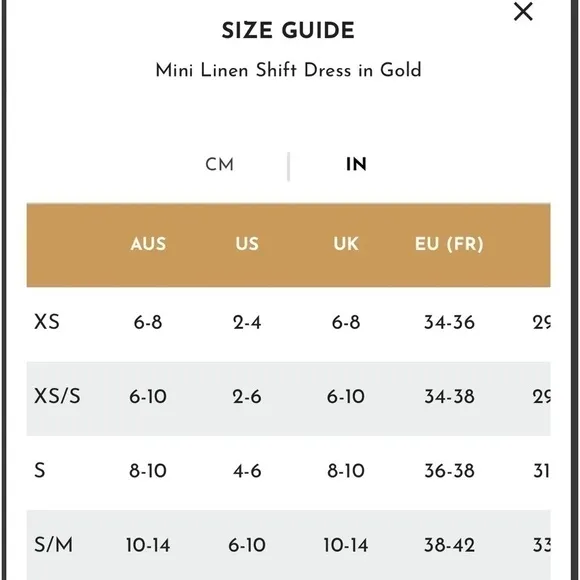The width and height of the screenshot is (580, 580).
Task: Close the size guide with the X icon
Action: click(523, 11)
